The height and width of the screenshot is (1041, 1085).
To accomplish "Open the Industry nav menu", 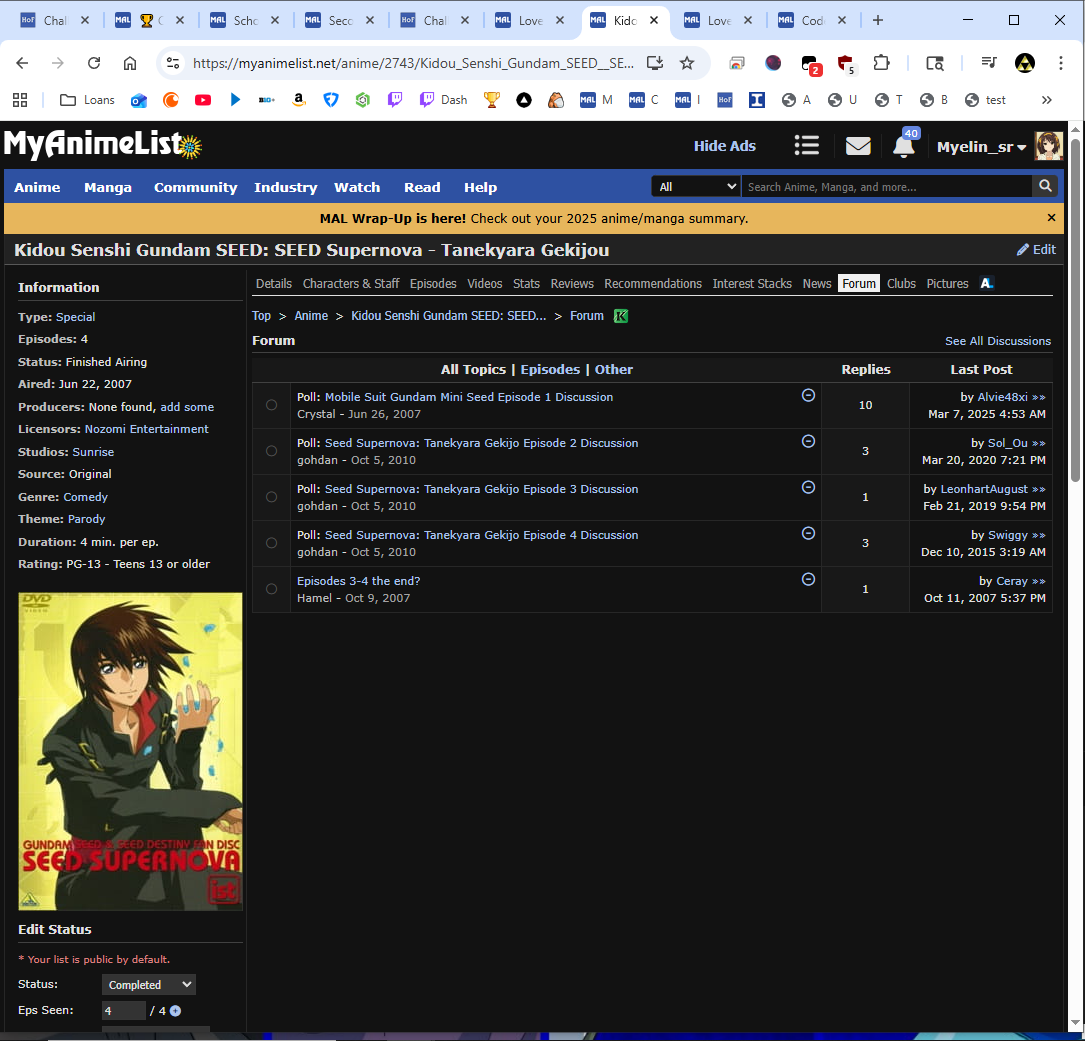I will (286, 187).
